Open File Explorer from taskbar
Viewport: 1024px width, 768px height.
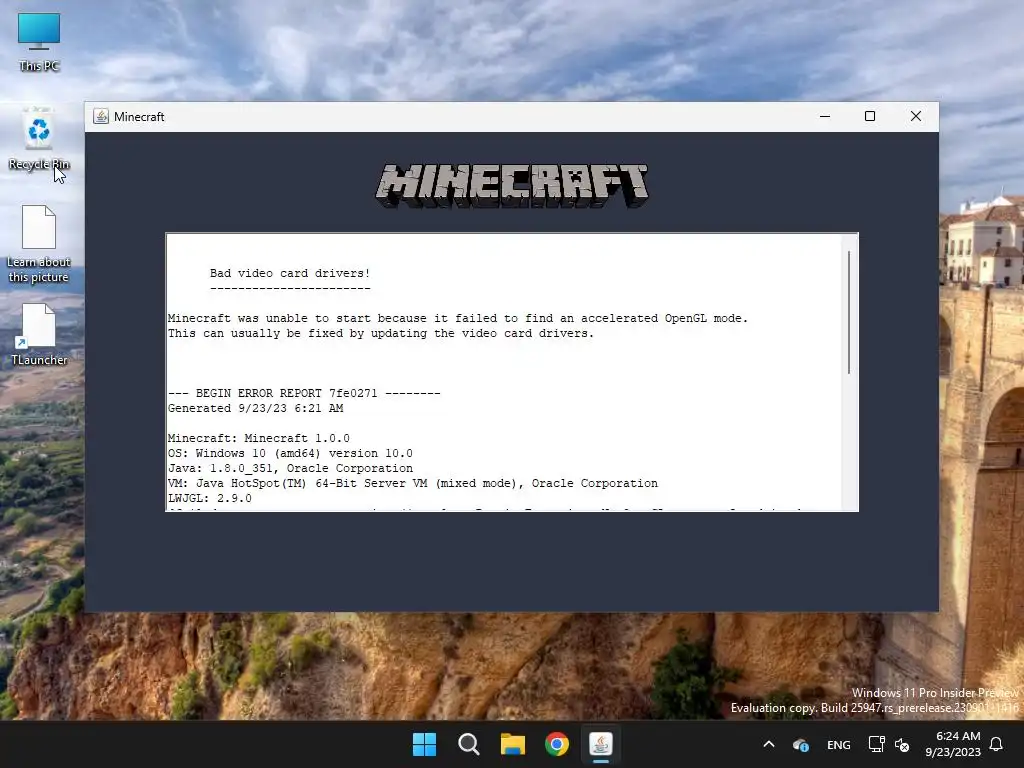(x=513, y=744)
